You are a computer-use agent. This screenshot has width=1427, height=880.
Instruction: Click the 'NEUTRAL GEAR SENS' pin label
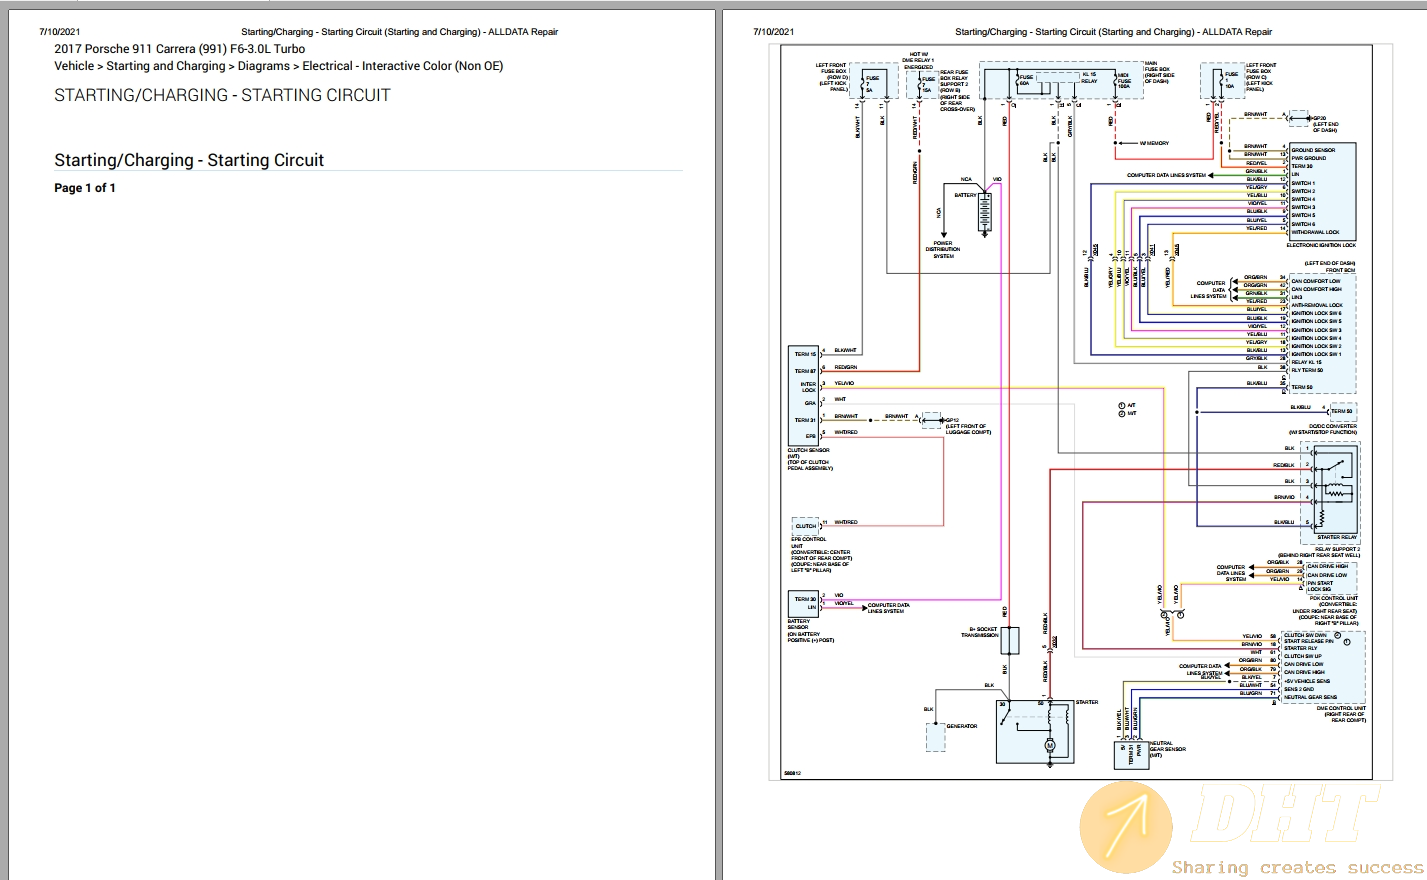pos(1310,697)
